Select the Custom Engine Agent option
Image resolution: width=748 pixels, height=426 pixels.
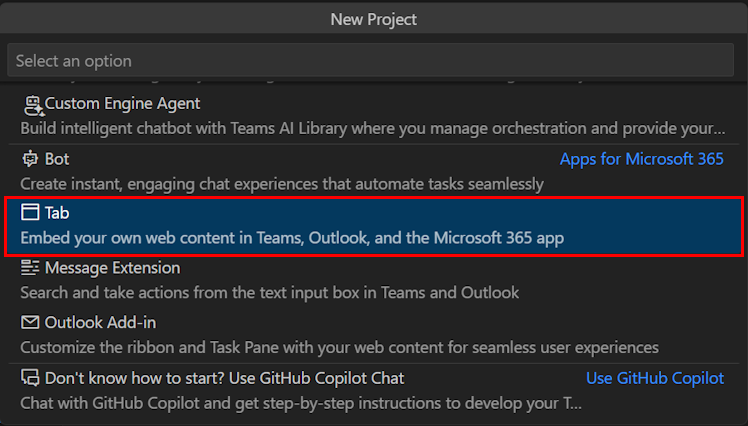[x=374, y=116]
